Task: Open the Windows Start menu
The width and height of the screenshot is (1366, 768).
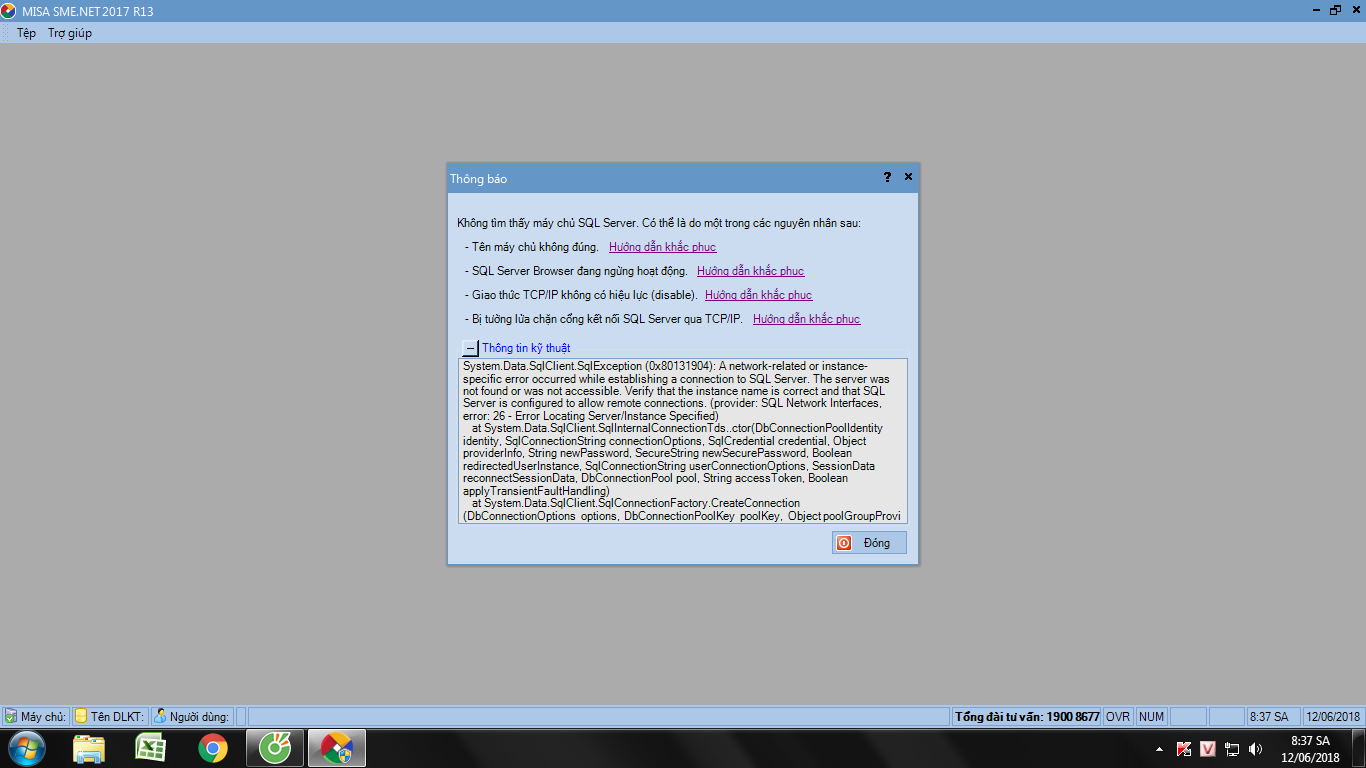Action: coord(27,748)
